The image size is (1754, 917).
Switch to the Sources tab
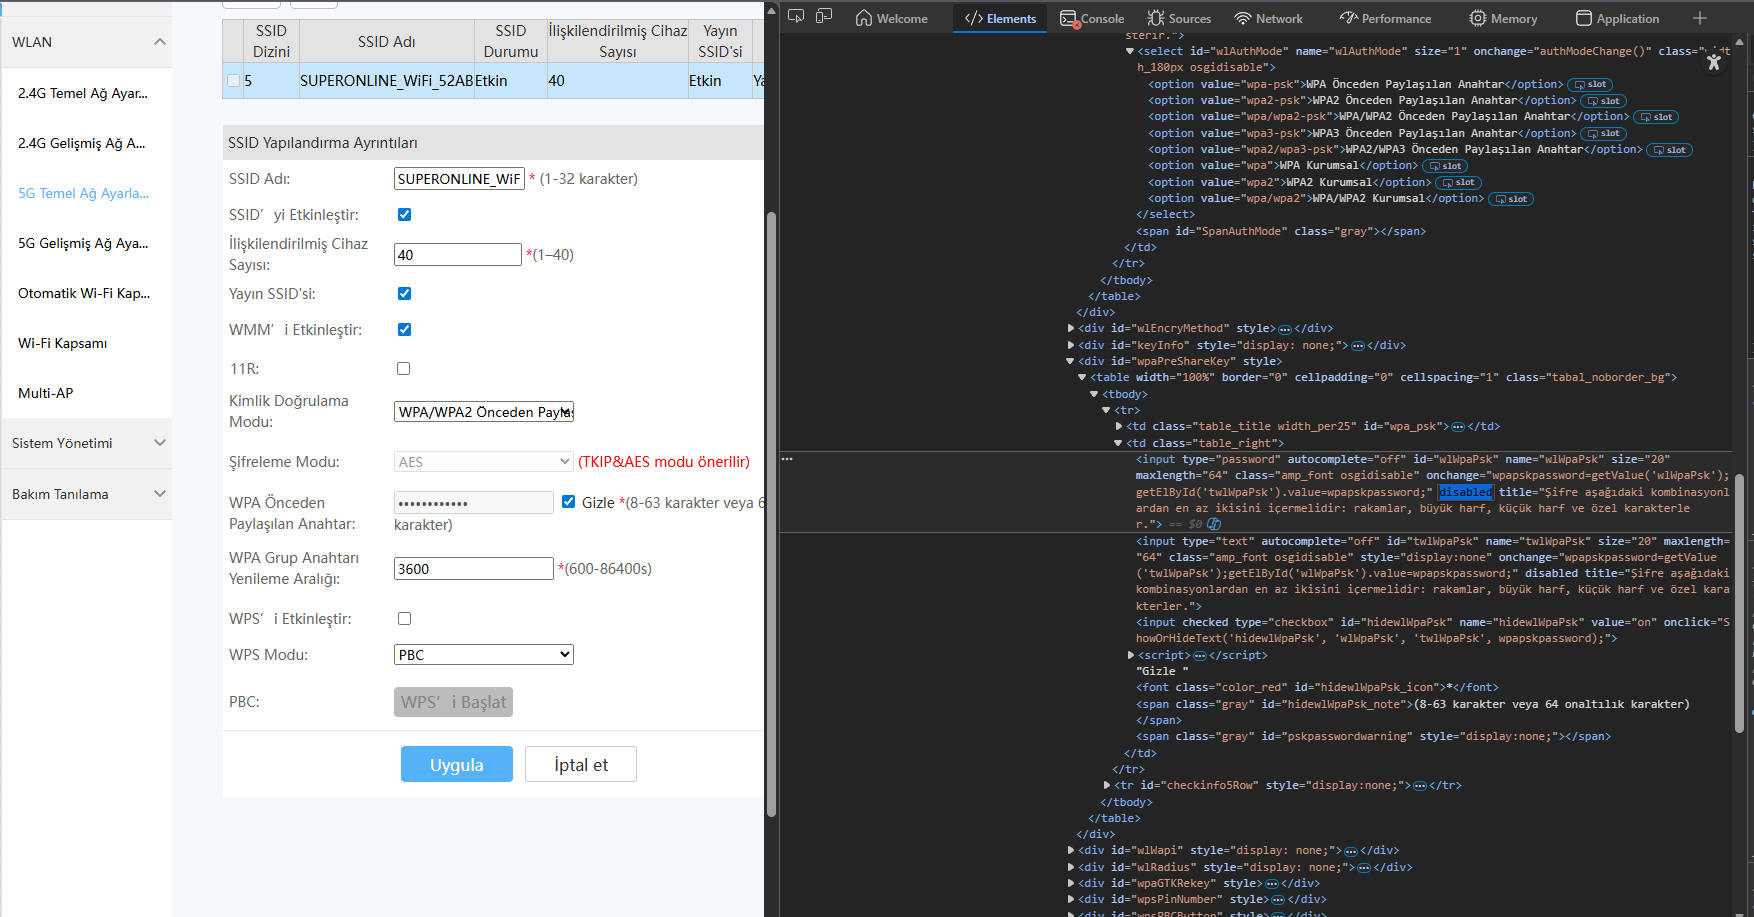(1179, 18)
